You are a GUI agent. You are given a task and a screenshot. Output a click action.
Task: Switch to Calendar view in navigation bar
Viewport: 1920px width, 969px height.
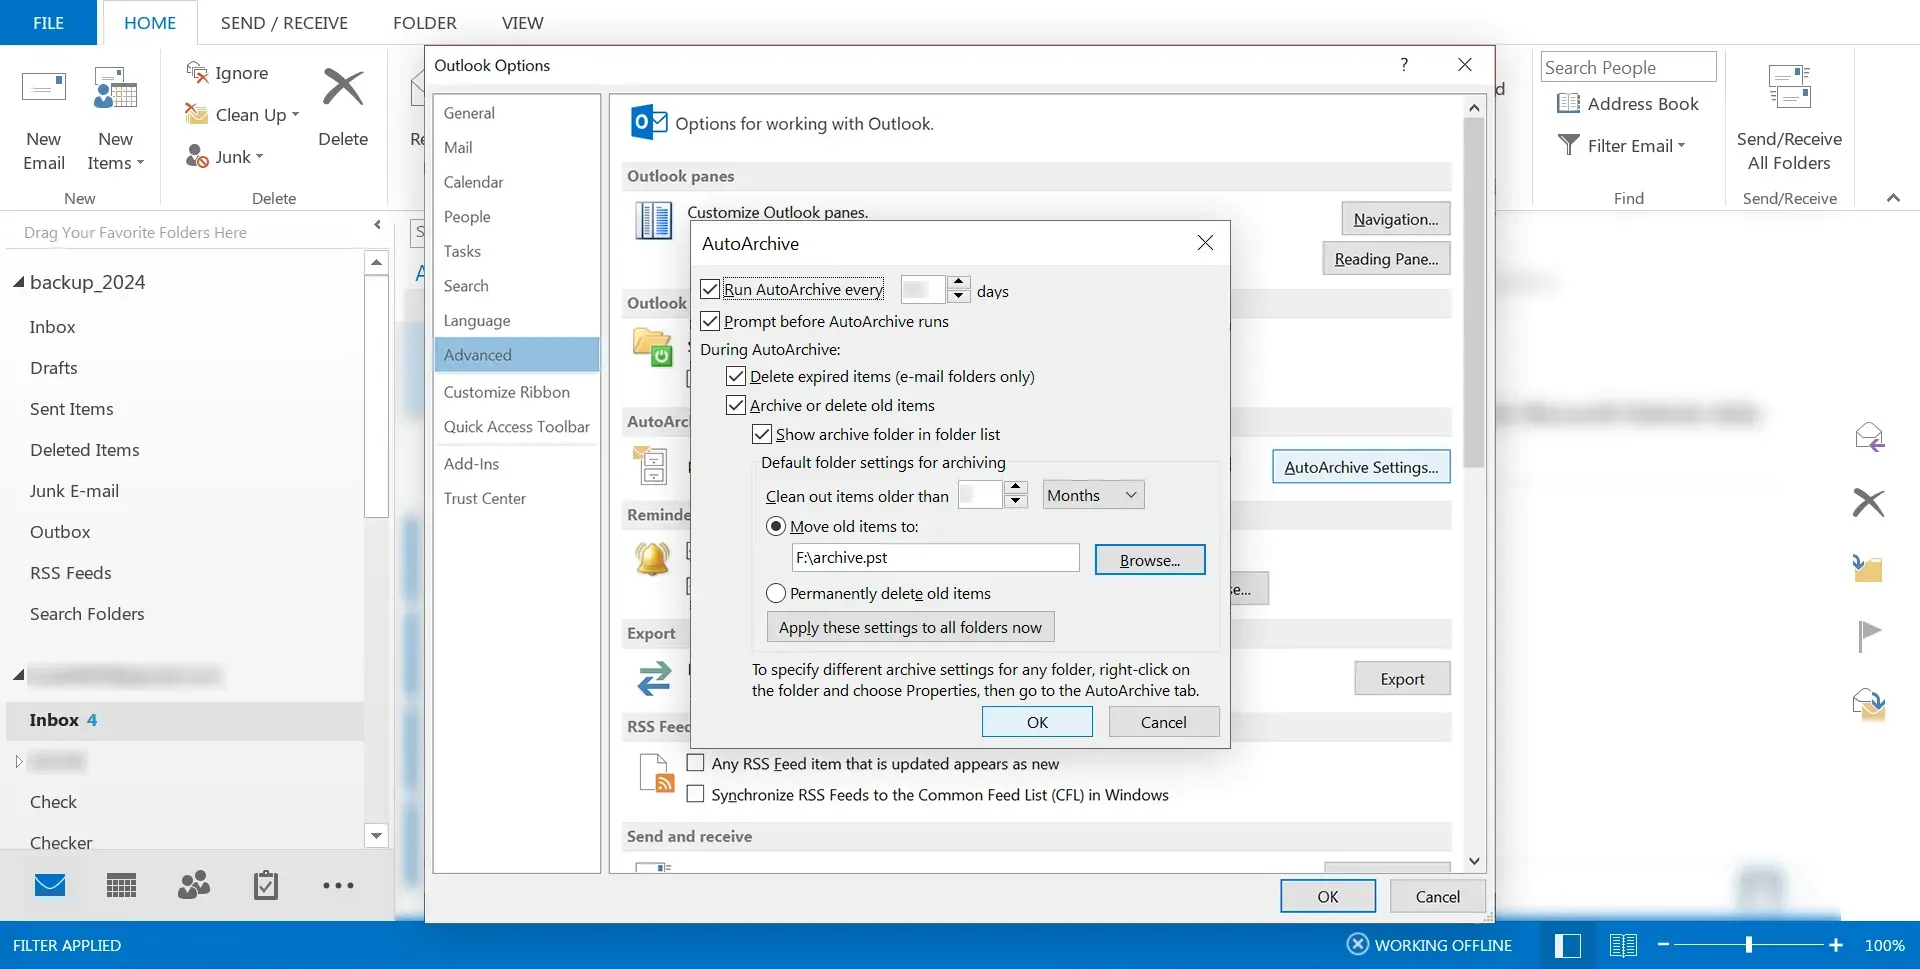click(121, 885)
